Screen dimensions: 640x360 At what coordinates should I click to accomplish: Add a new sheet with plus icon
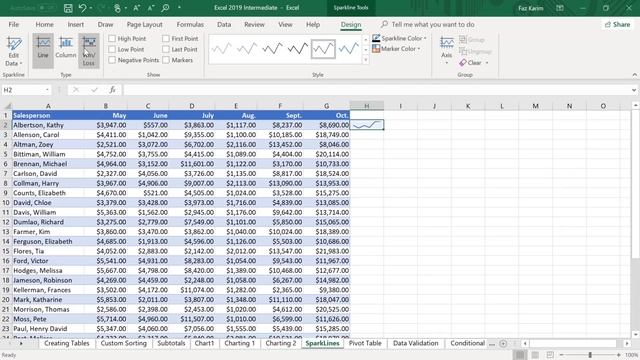503,344
